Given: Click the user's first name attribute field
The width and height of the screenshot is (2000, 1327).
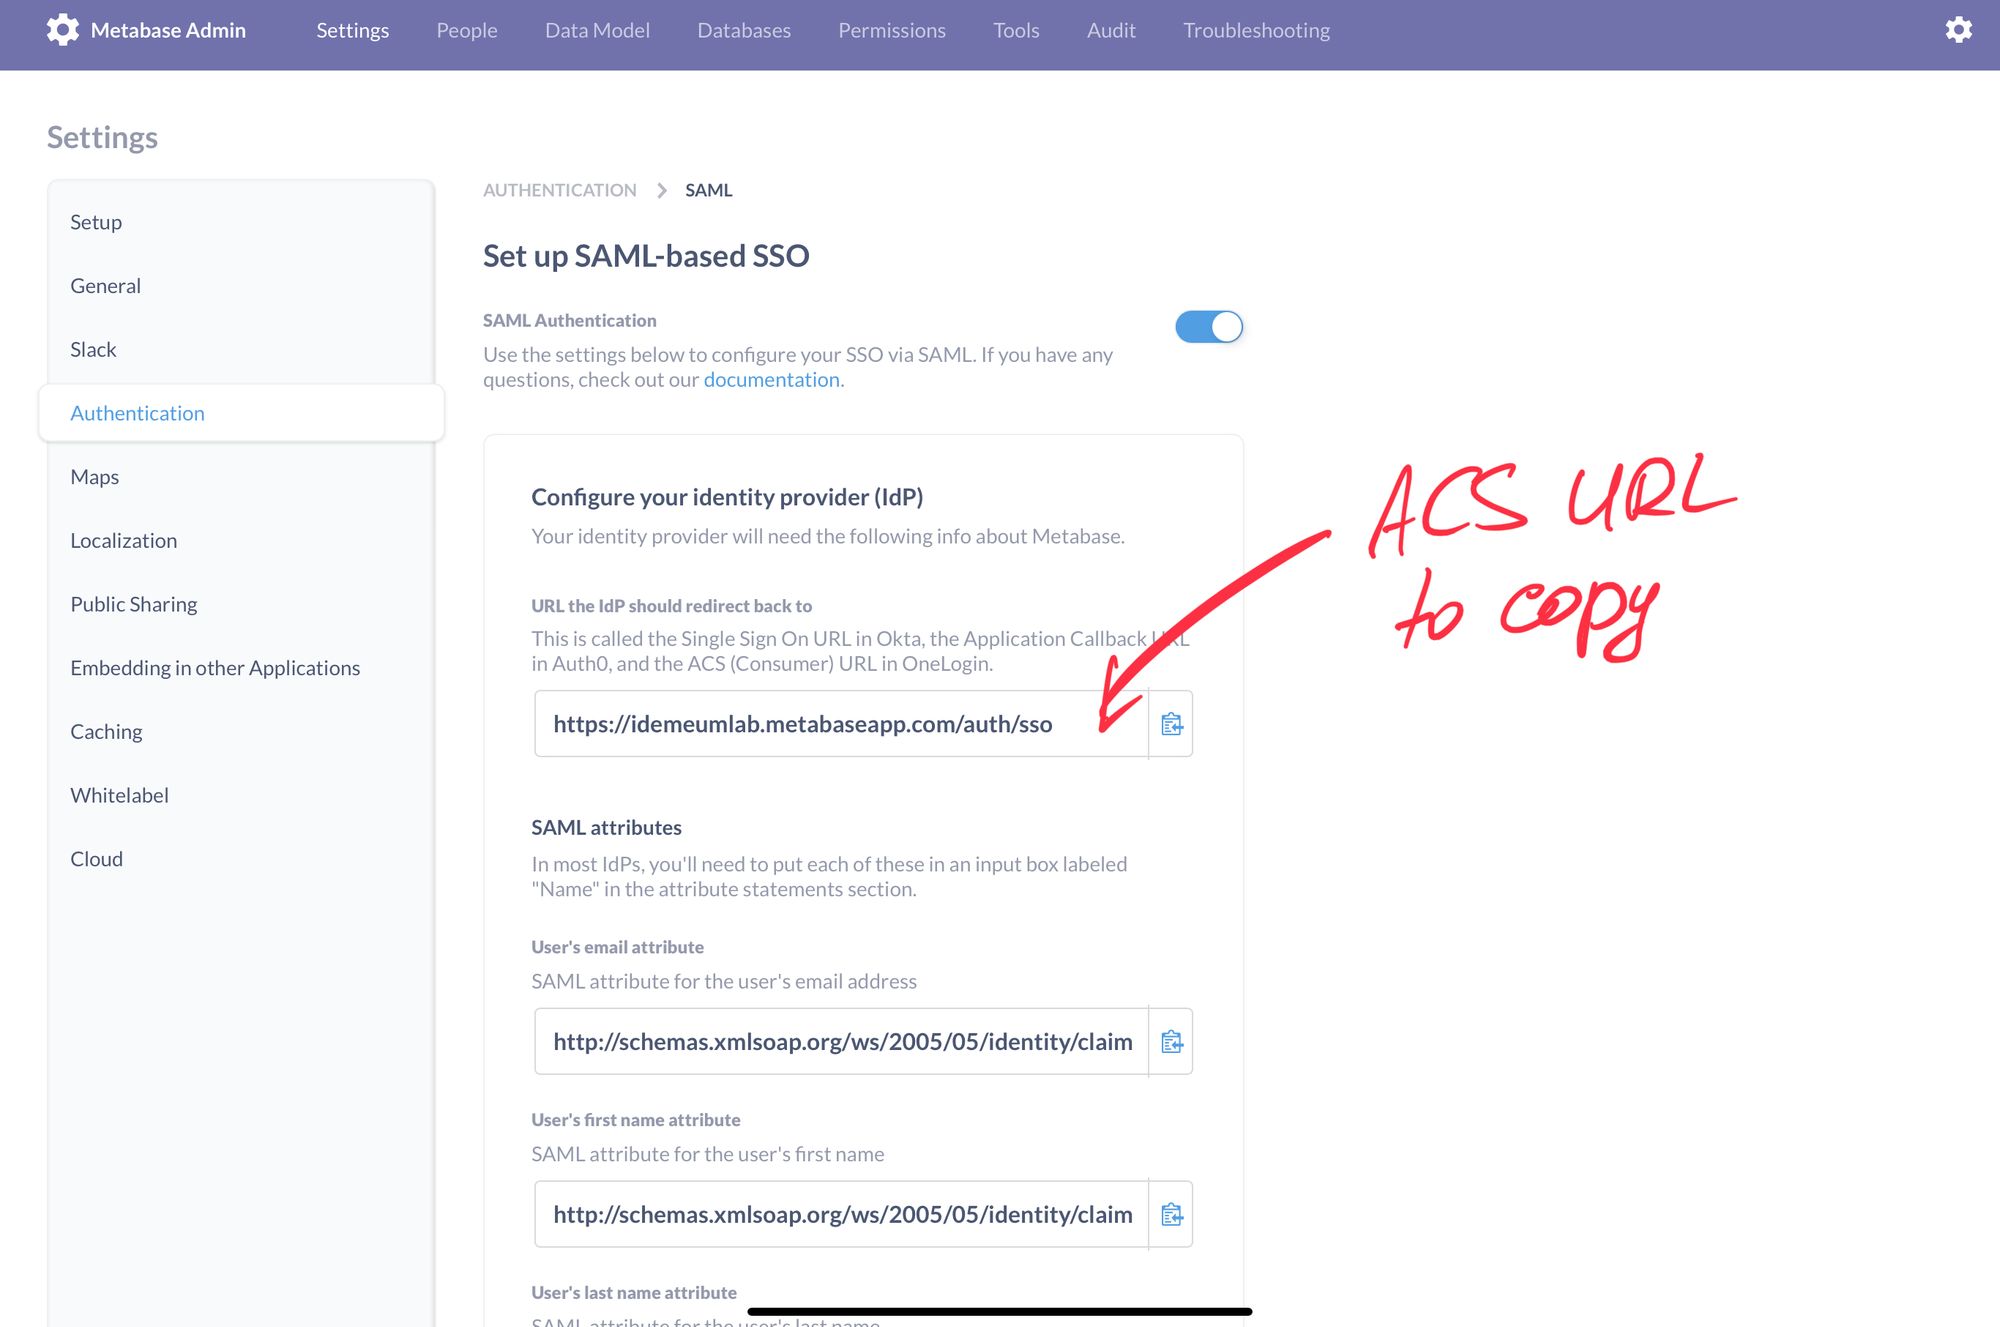Looking at the screenshot, I should click(841, 1215).
